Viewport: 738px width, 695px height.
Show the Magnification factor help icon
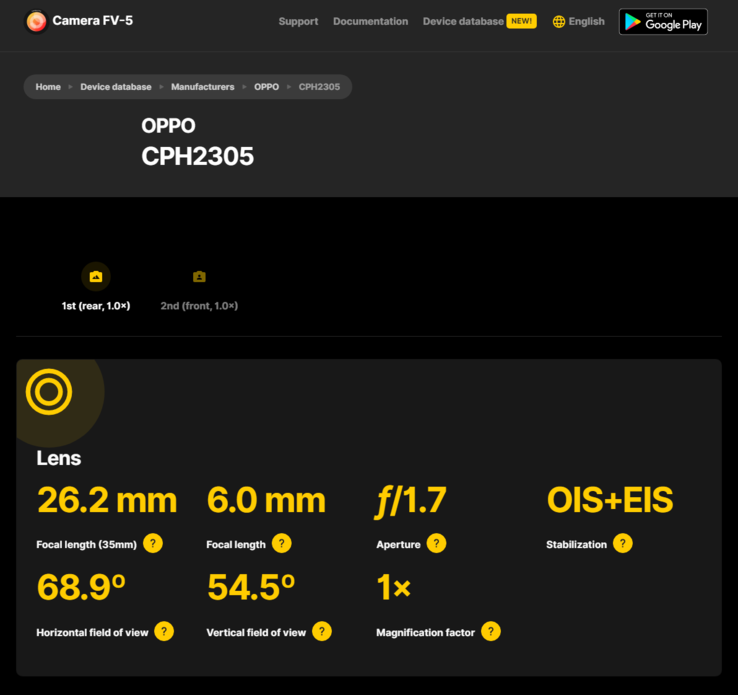[x=490, y=631]
